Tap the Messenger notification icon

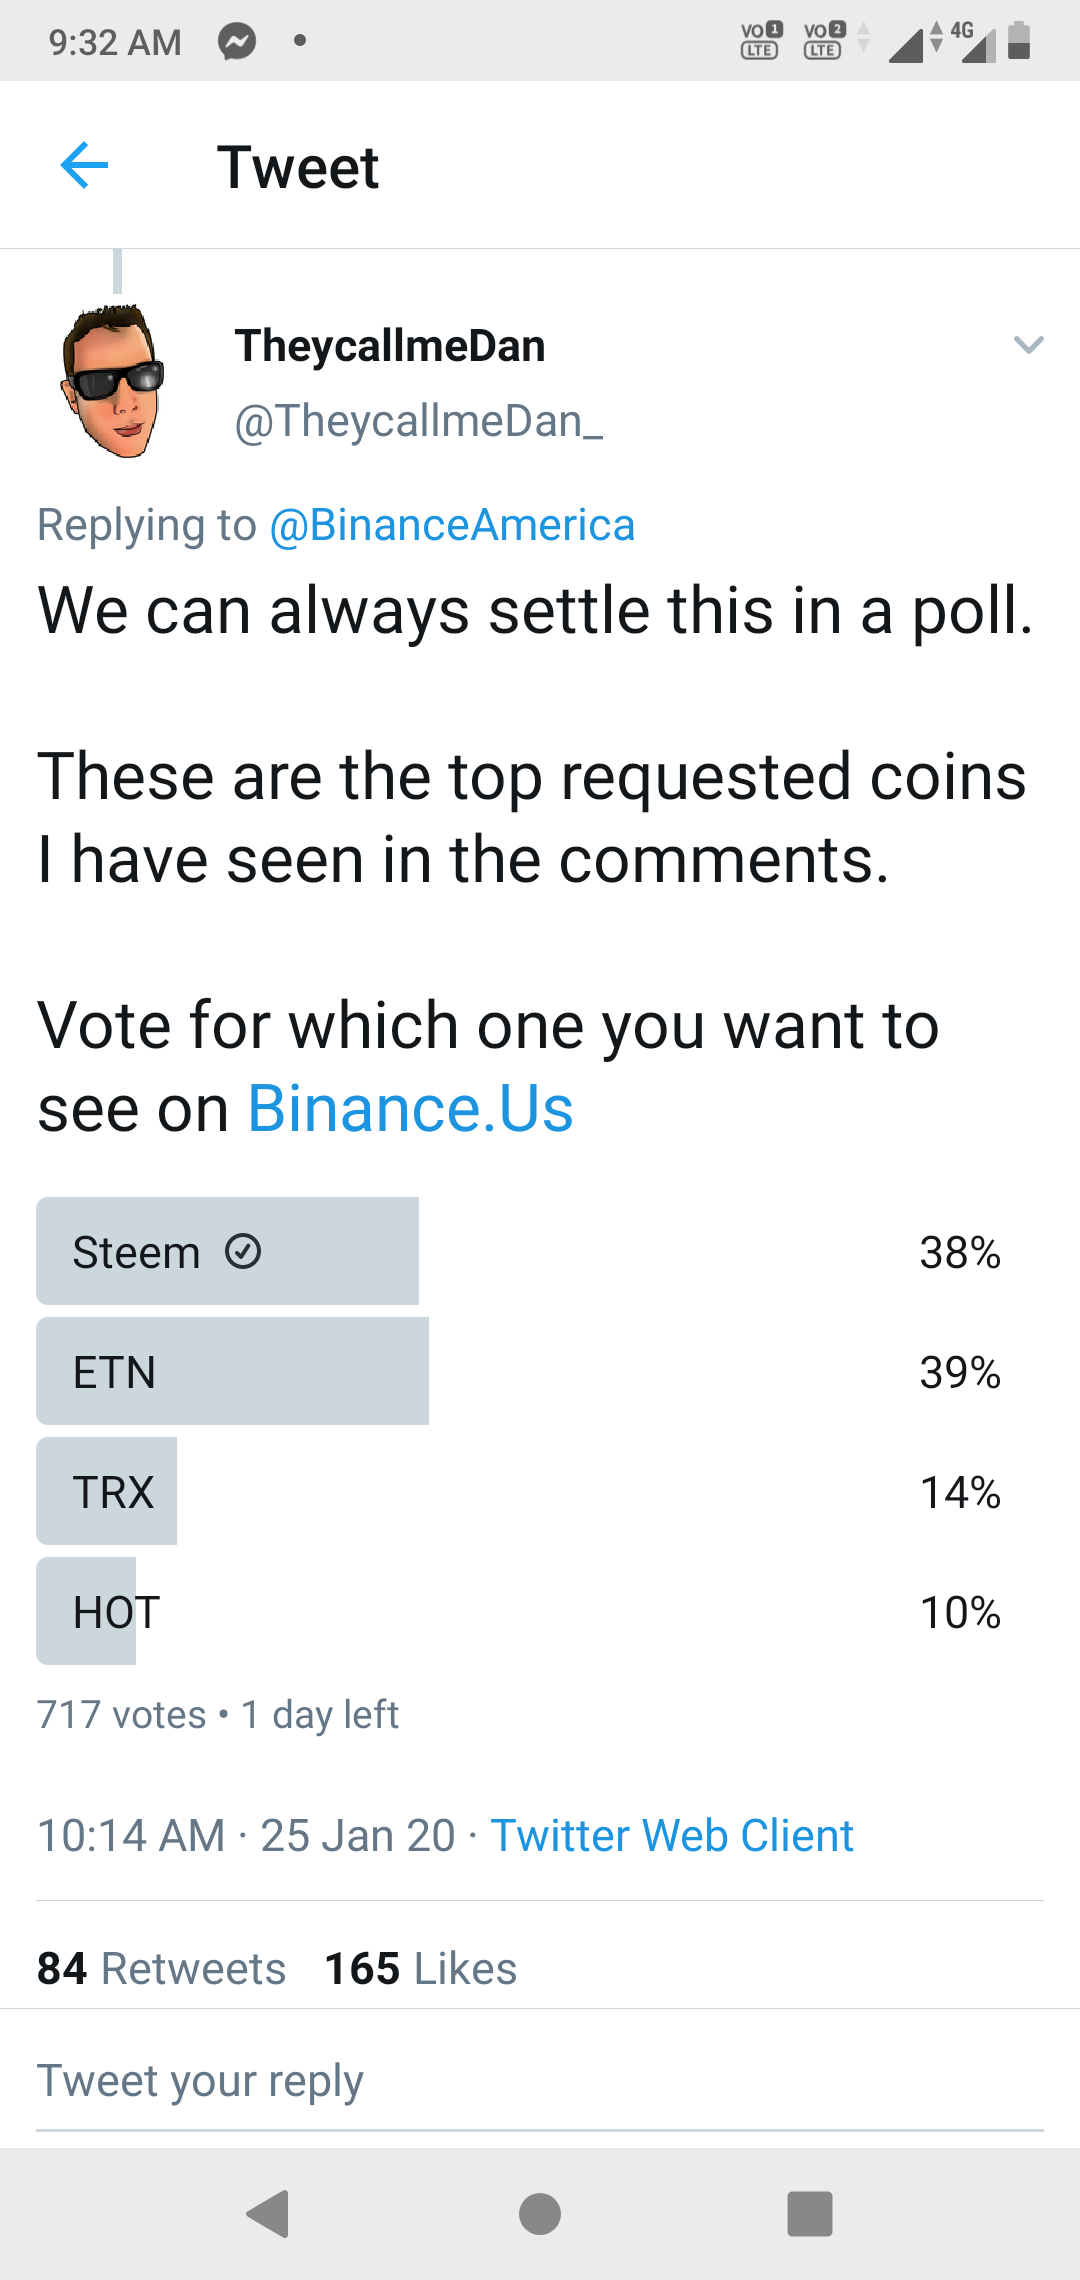coord(238,42)
